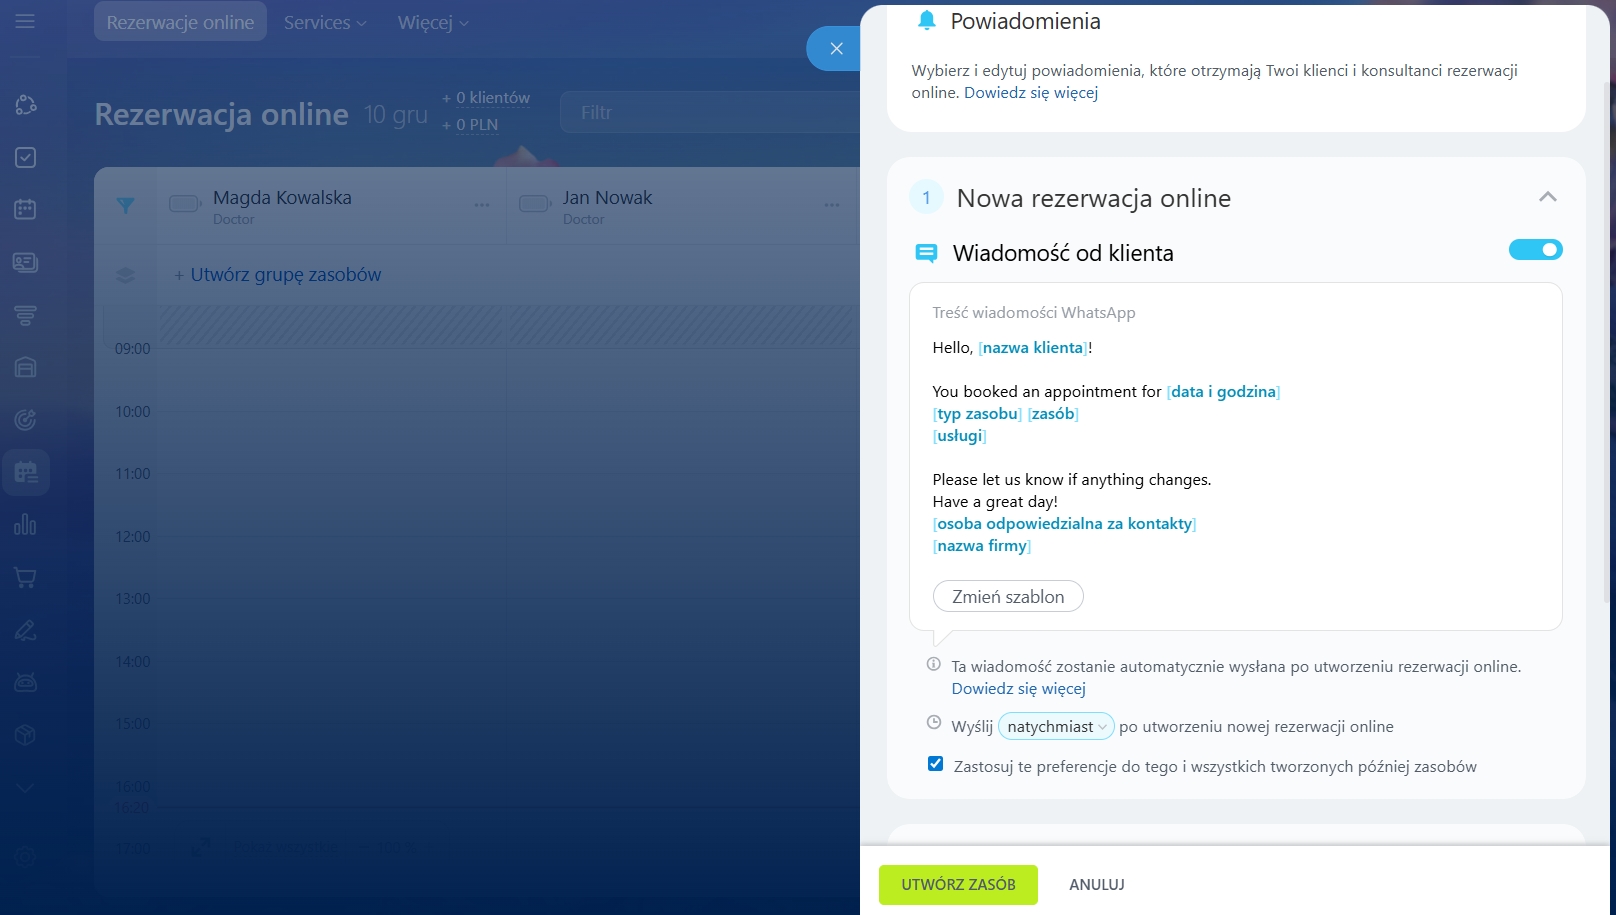The width and height of the screenshot is (1616, 915).
Task: Uncheck the Zastosuj te preferencje checkbox
Action: pos(935,764)
